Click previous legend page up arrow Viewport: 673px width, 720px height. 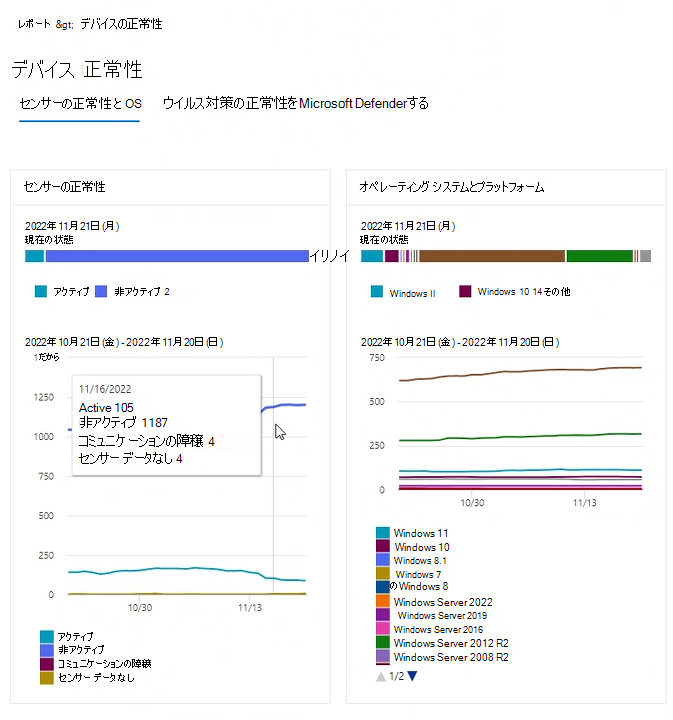pyautogui.click(x=381, y=676)
